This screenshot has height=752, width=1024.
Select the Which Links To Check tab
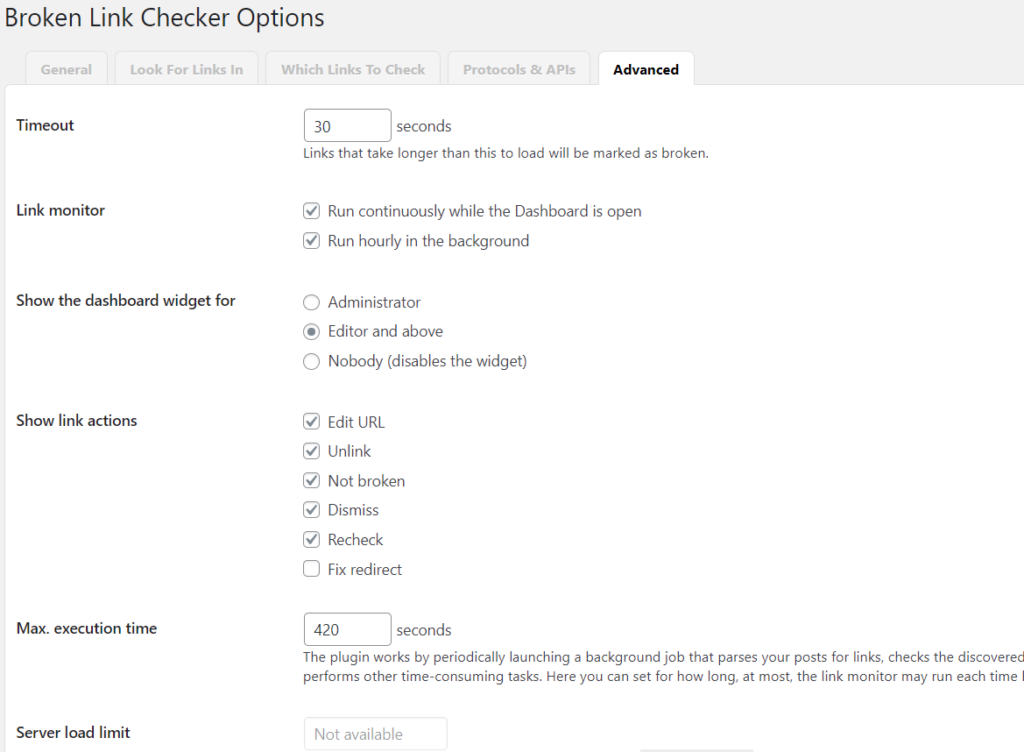tap(353, 69)
